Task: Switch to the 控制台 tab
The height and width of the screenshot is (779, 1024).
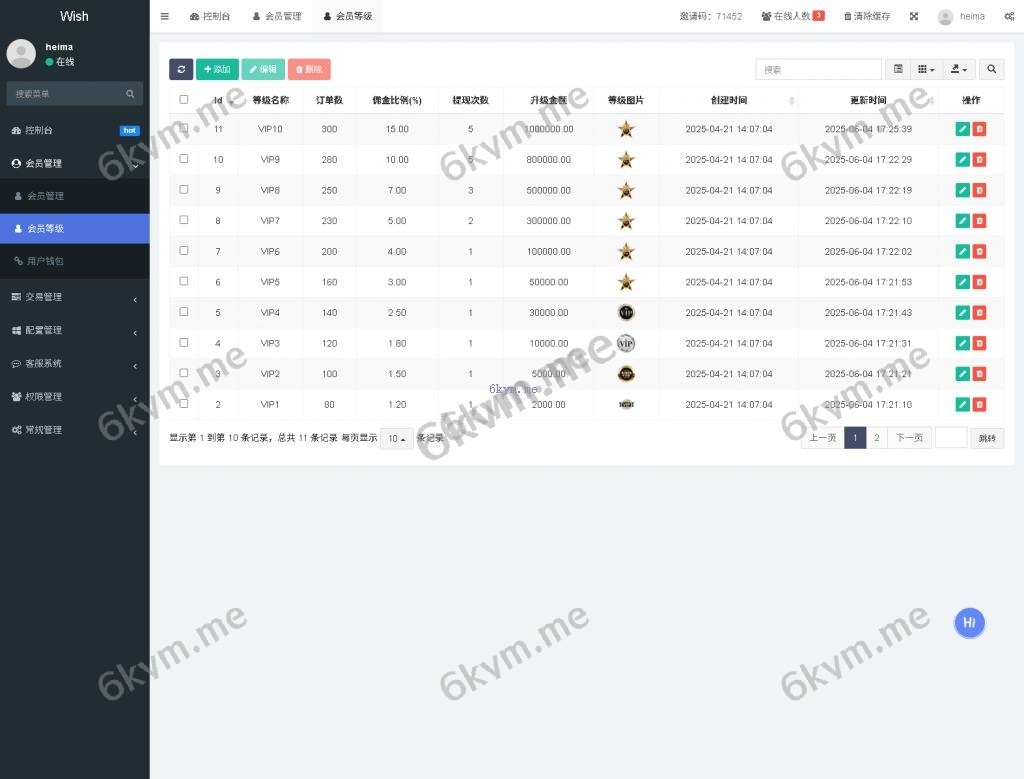Action: point(208,16)
